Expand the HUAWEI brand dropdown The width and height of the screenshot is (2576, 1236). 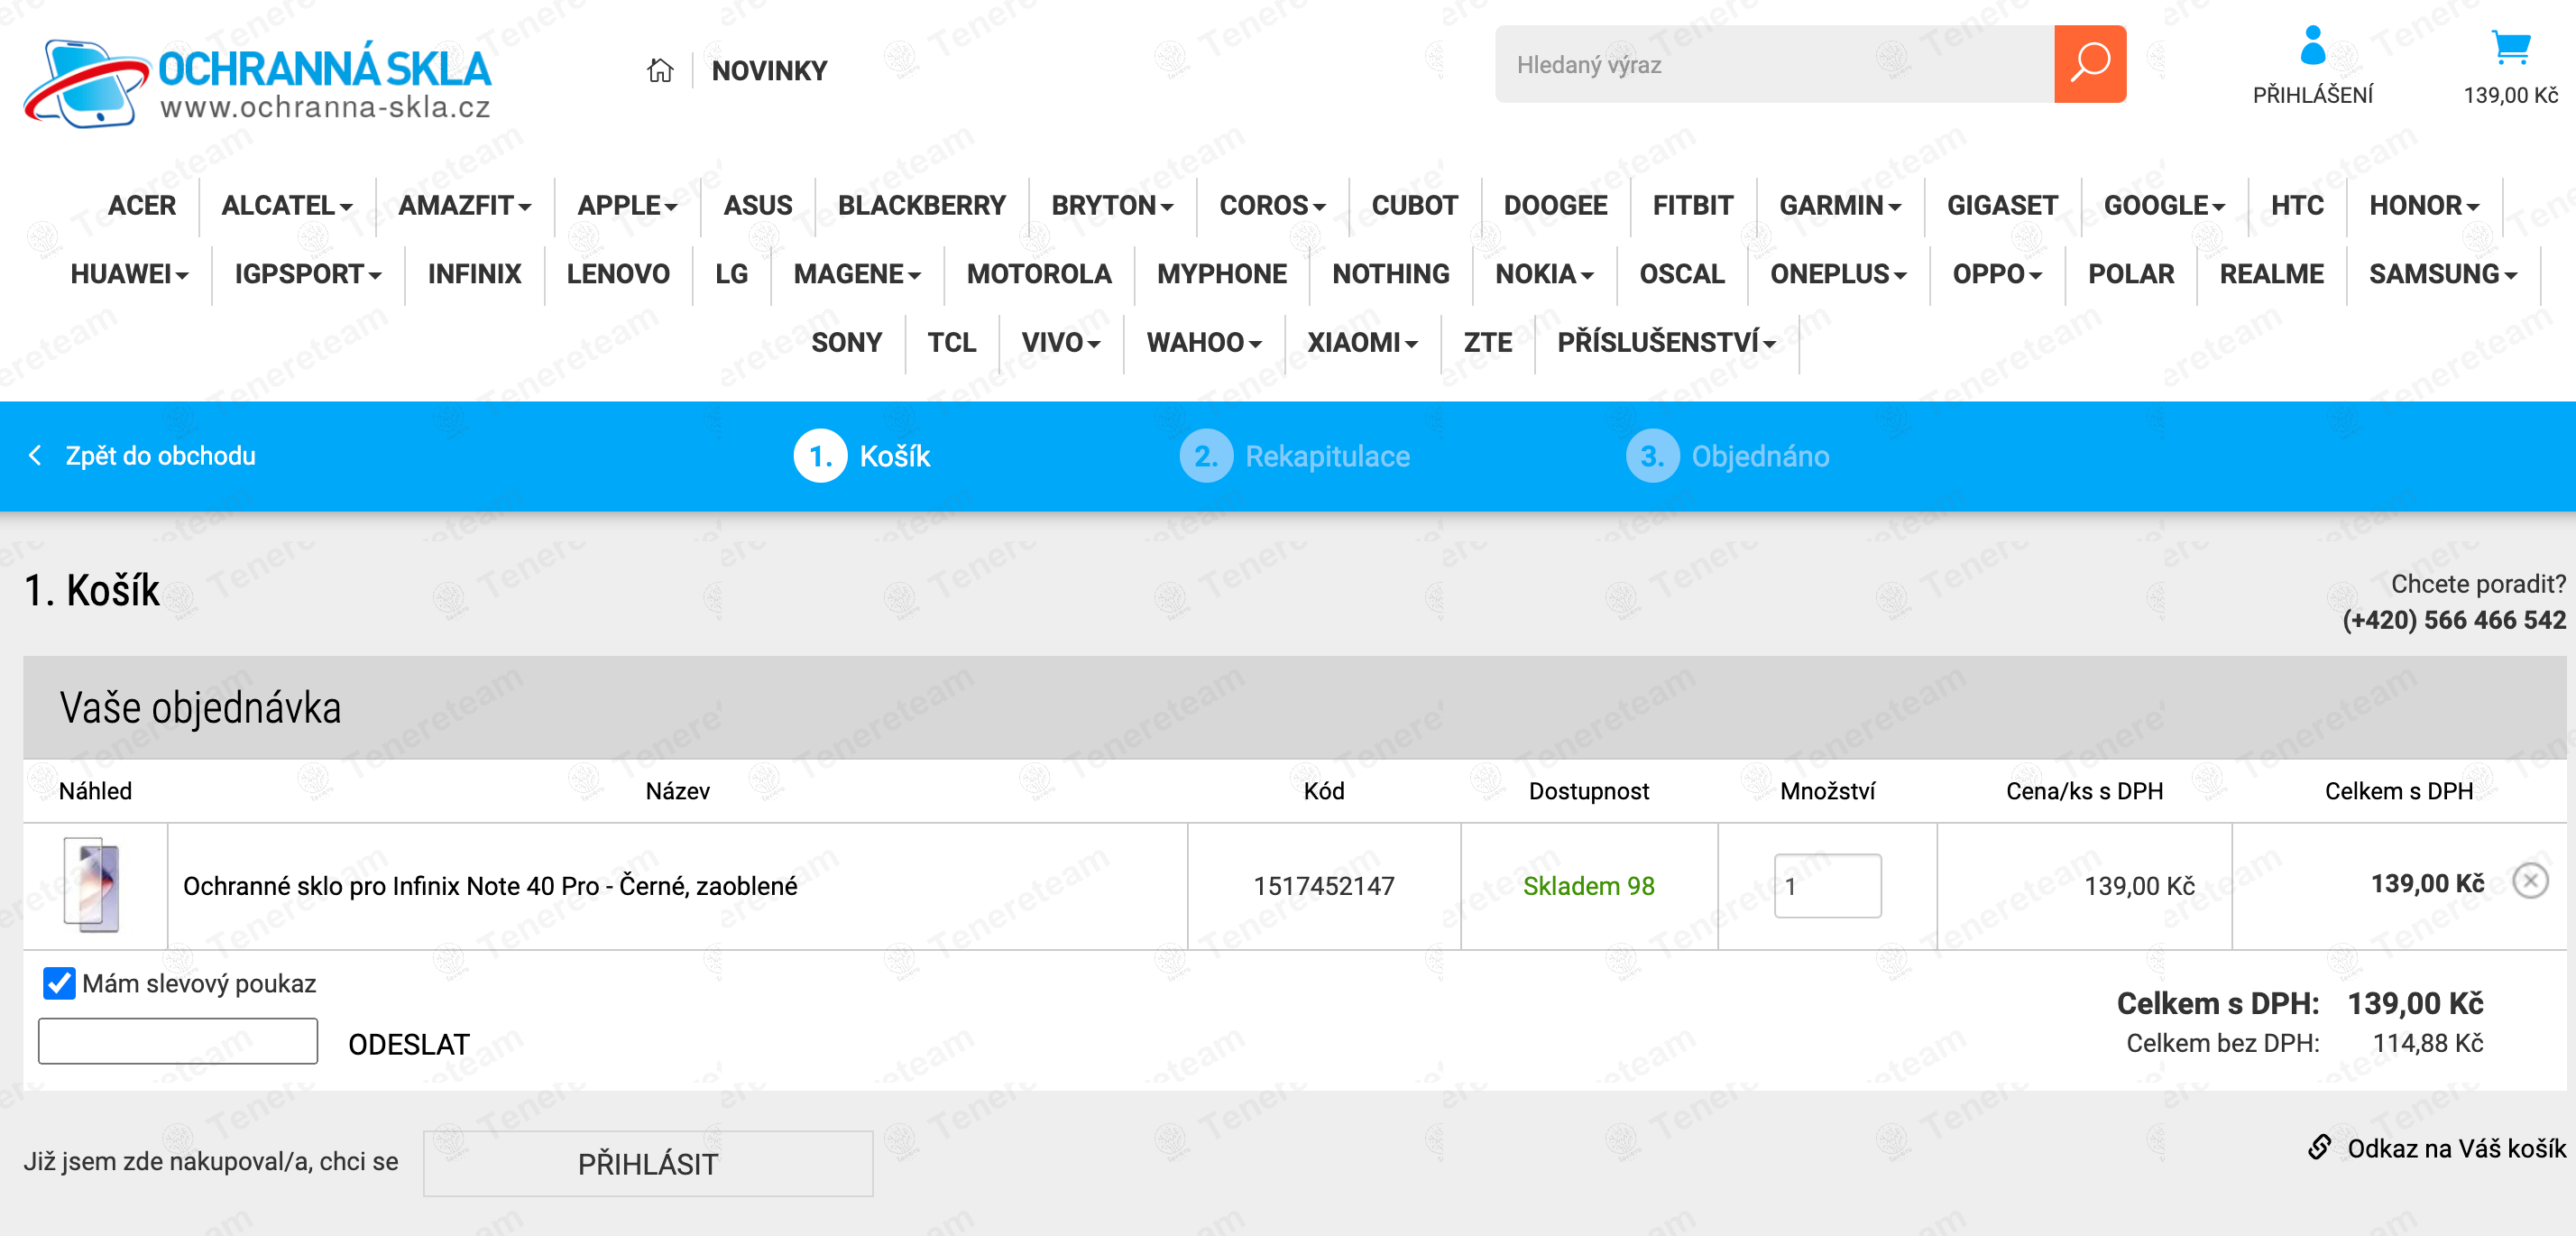[129, 274]
